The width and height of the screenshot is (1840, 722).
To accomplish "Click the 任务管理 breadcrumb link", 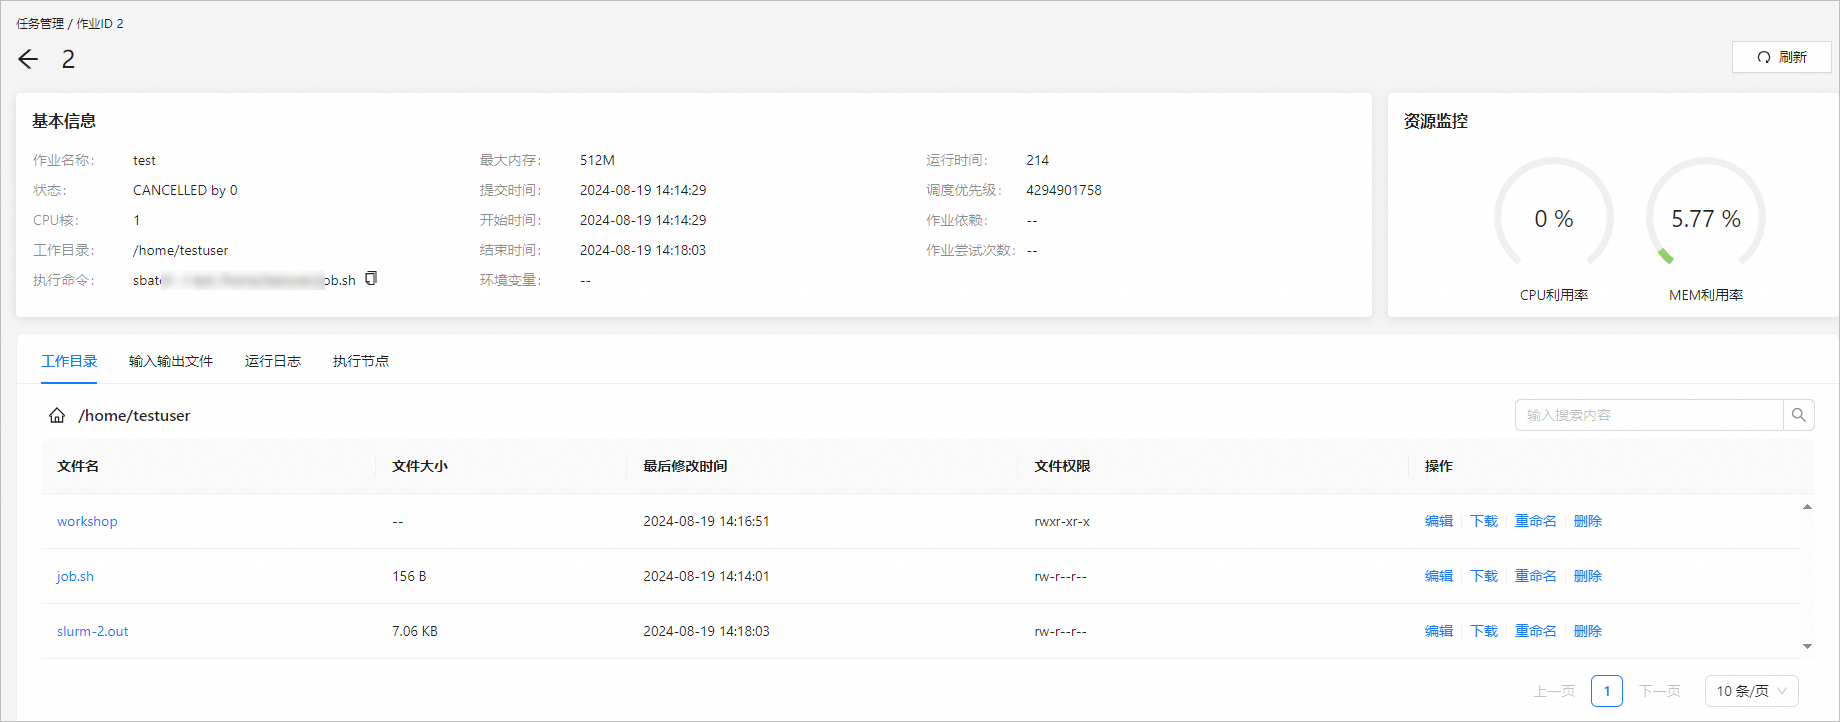I will point(40,23).
